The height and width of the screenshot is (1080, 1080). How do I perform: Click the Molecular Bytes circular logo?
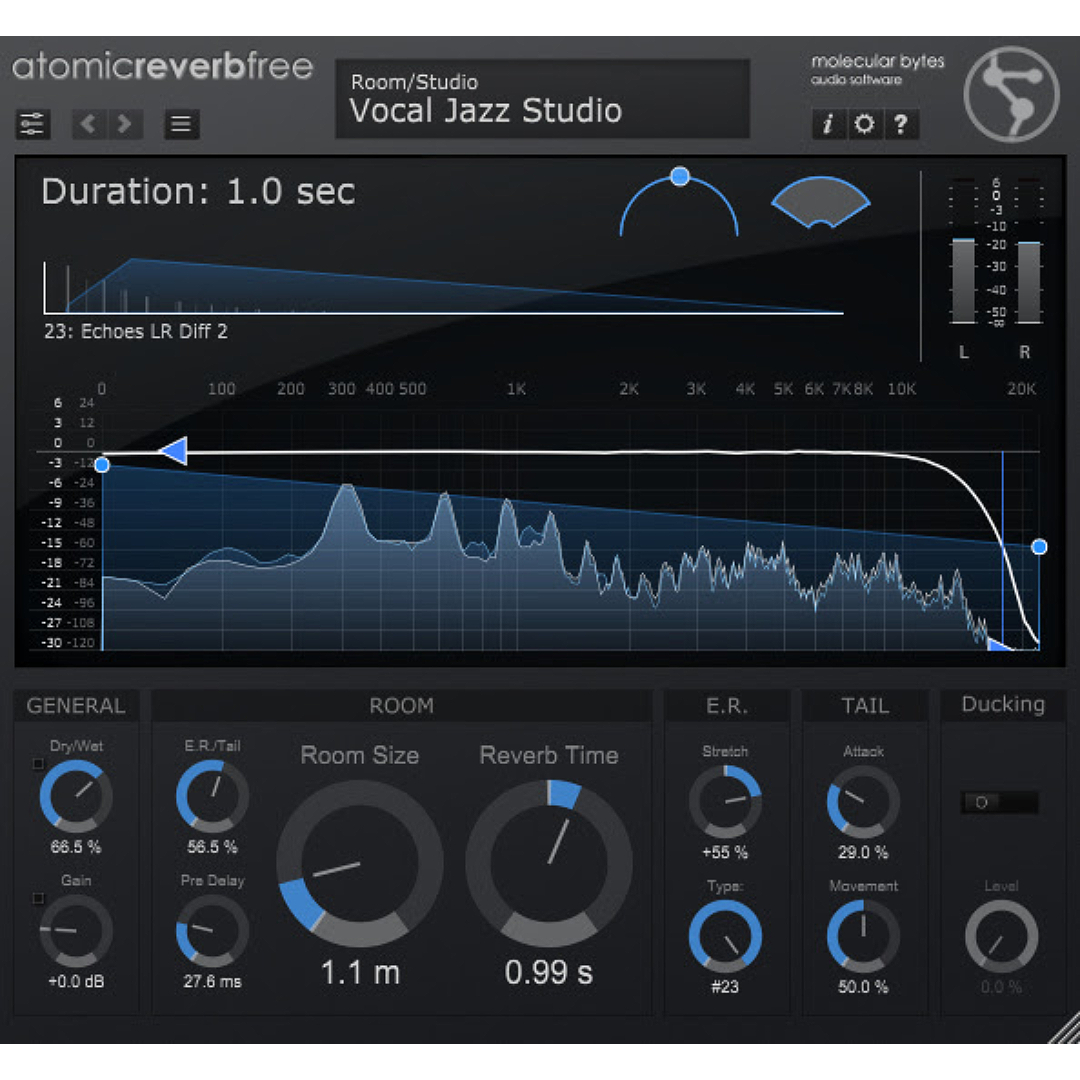coord(1011,95)
